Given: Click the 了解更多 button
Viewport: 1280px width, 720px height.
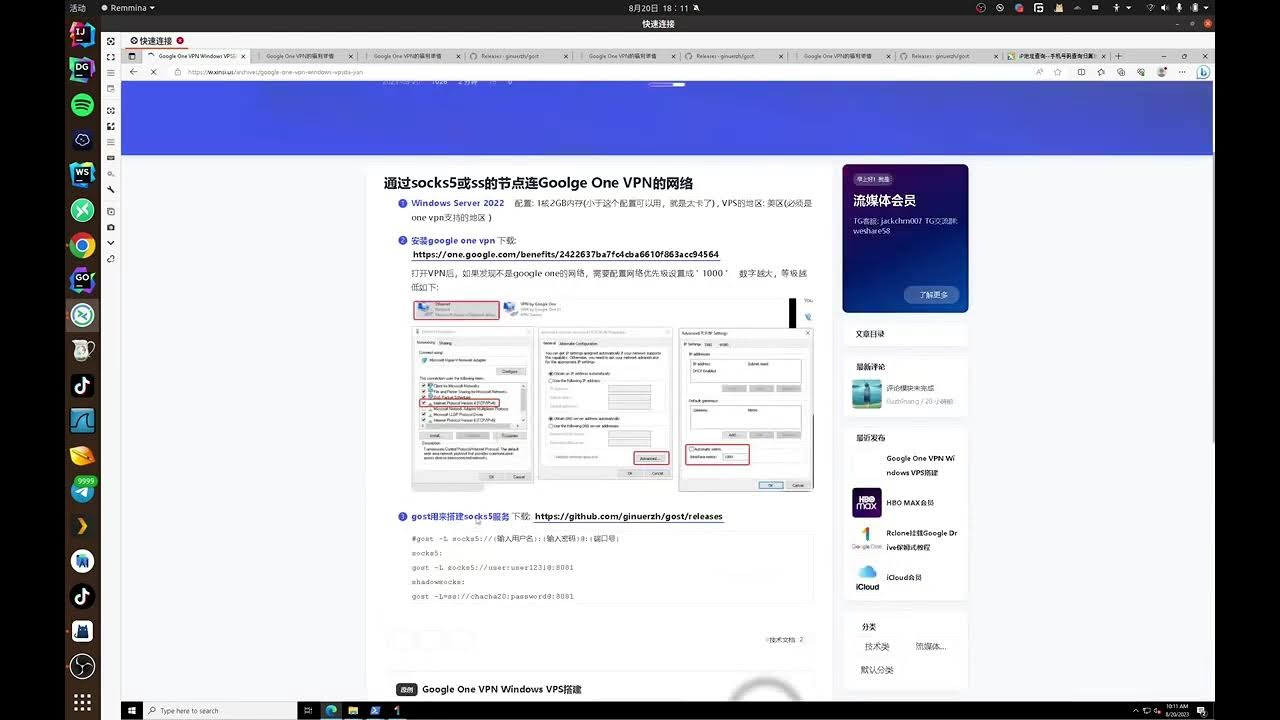Looking at the screenshot, I should pyautogui.click(x=932, y=295).
